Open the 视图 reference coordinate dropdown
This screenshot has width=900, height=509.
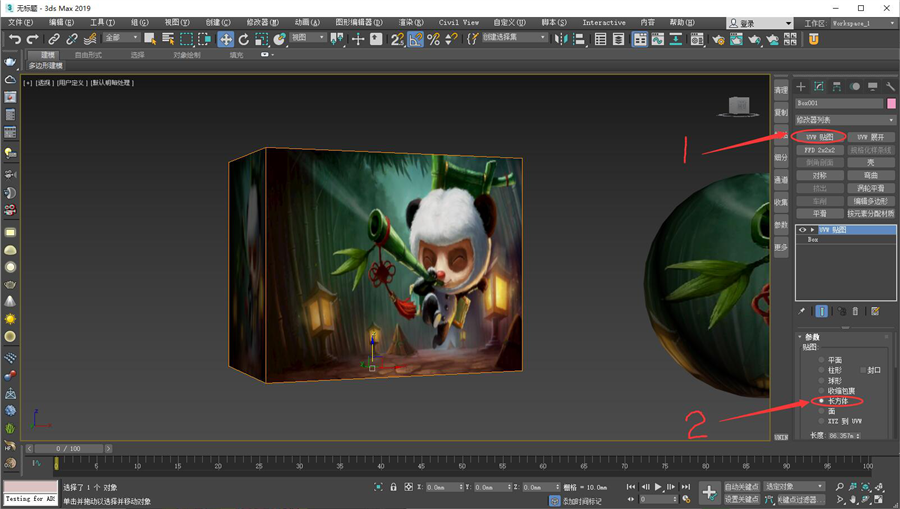[308, 37]
